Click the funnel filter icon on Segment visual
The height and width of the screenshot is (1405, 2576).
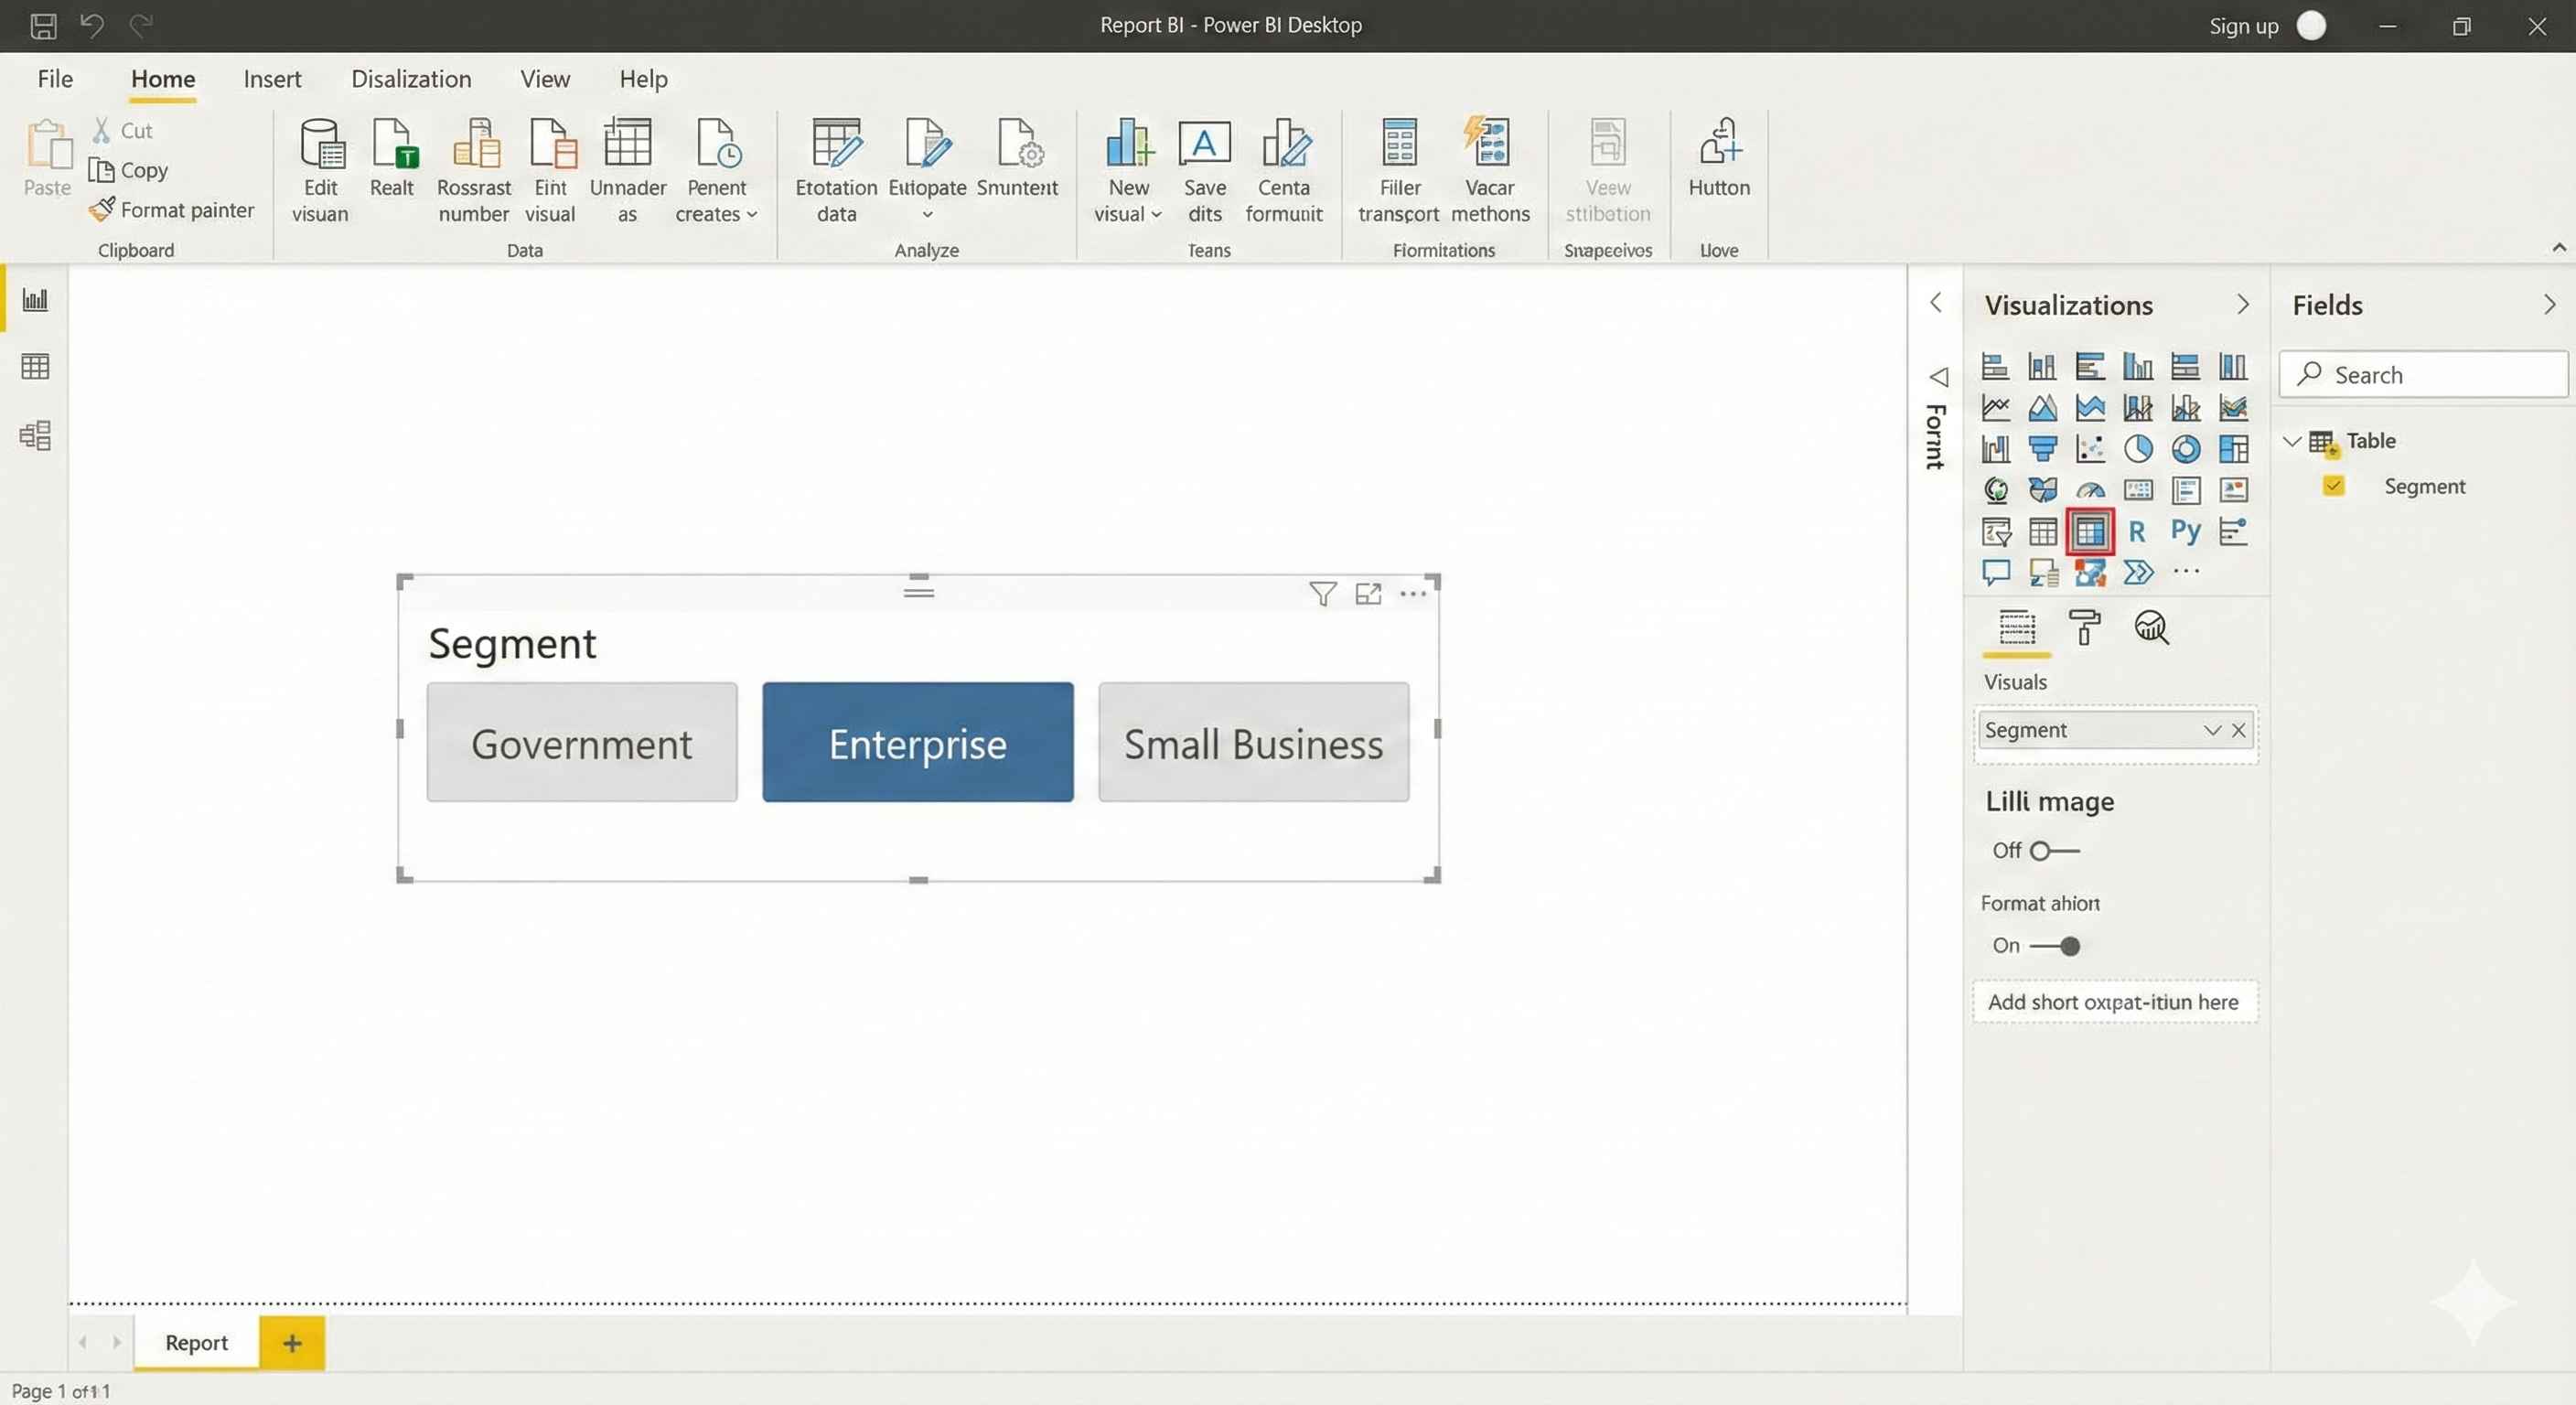[1322, 594]
